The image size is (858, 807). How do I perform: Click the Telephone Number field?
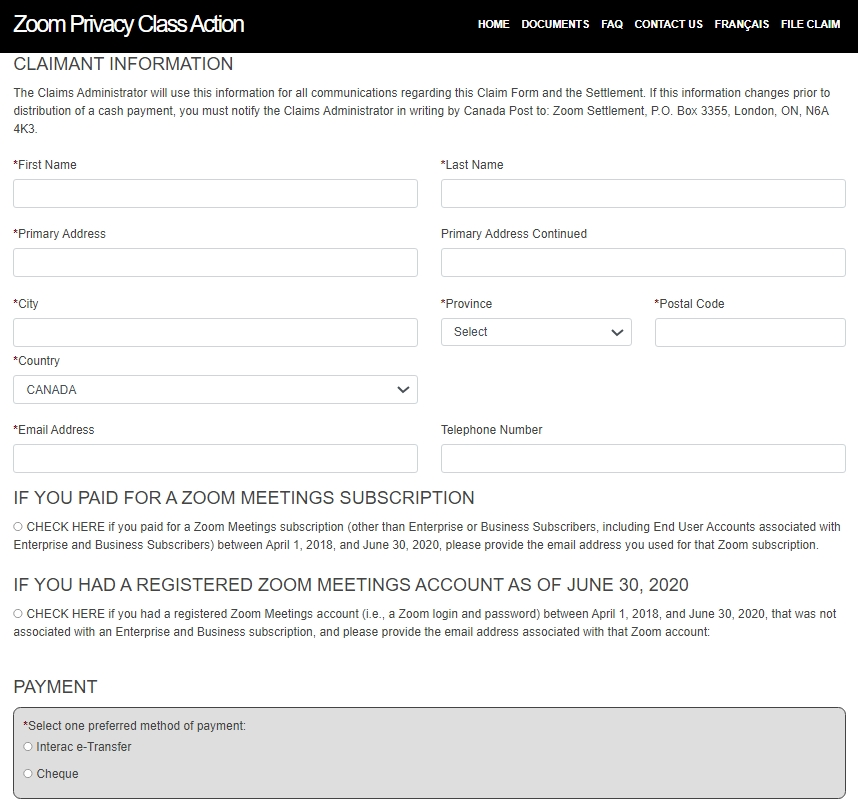[643, 458]
